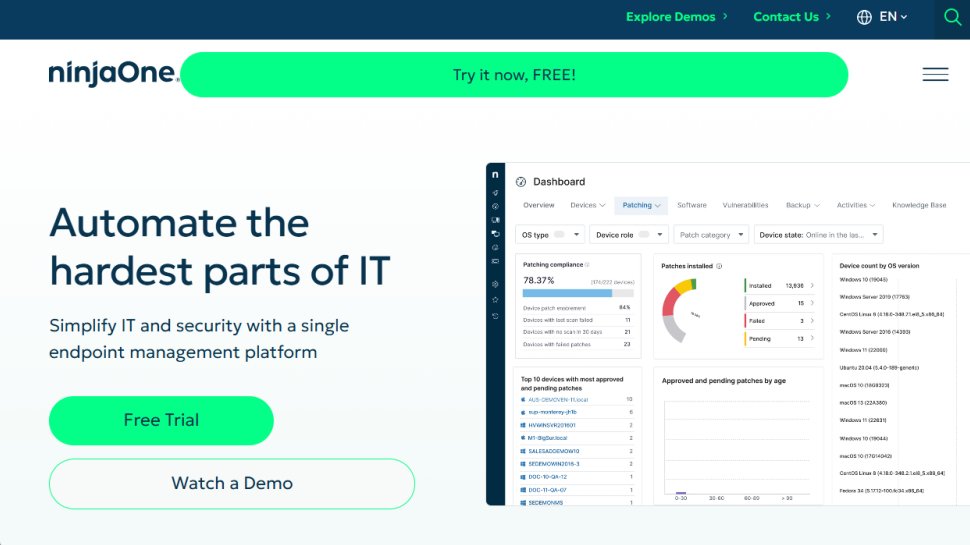Click the yellow segment of the patches donut chart
970x545 pixels.
tap(682, 286)
